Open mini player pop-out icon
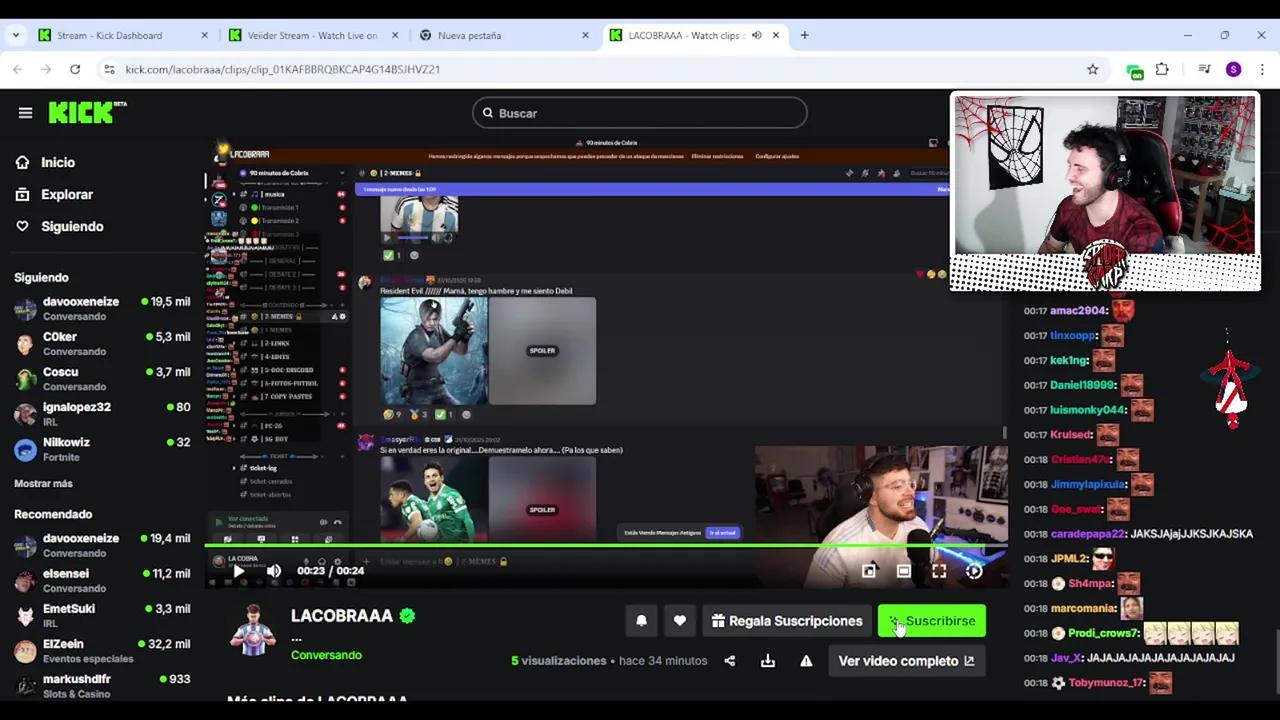The width and height of the screenshot is (1280, 720). pyautogui.click(x=868, y=571)
